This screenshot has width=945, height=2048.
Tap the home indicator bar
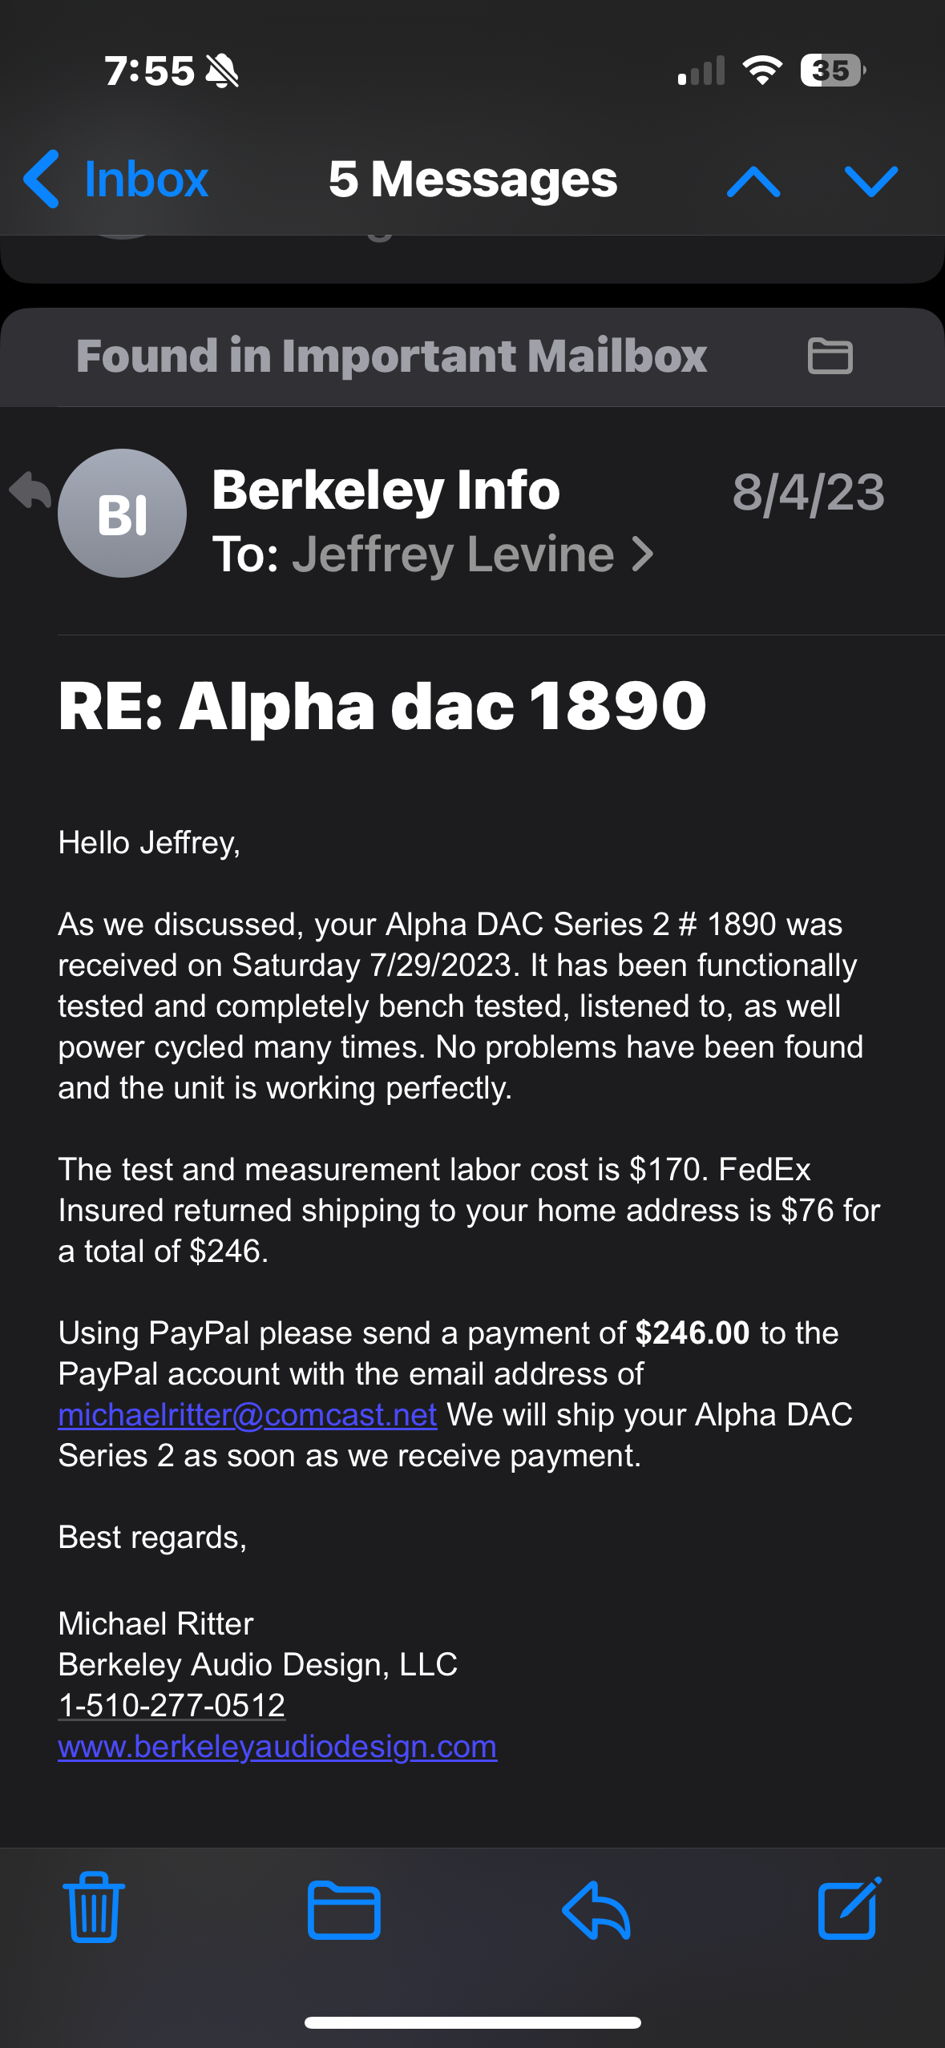472,2022
